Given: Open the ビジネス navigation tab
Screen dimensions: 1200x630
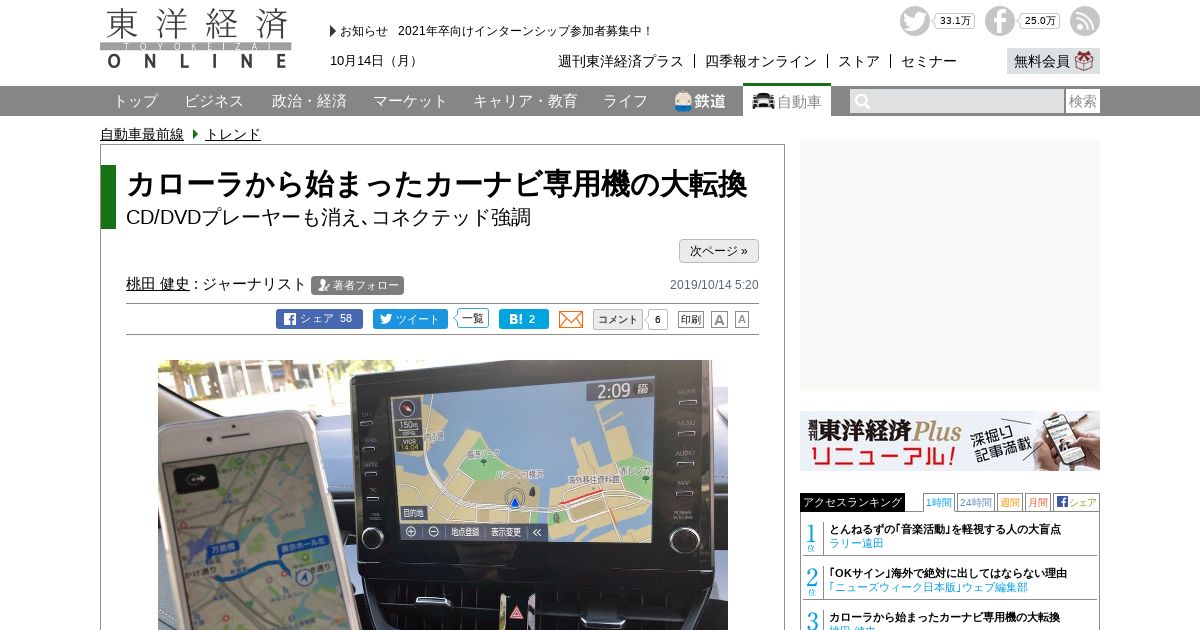Looking at the screenshot, I should [214, 101].
